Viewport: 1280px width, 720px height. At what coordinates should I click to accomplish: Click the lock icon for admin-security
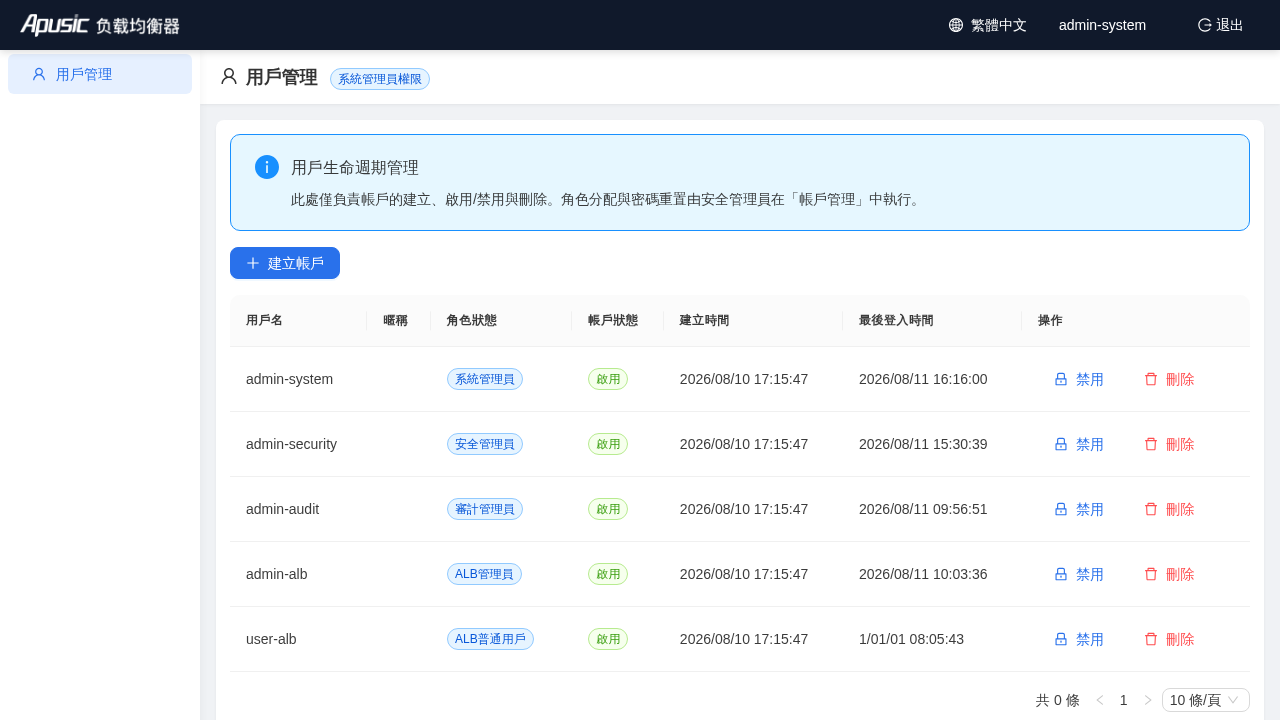tap(1061, 444)
